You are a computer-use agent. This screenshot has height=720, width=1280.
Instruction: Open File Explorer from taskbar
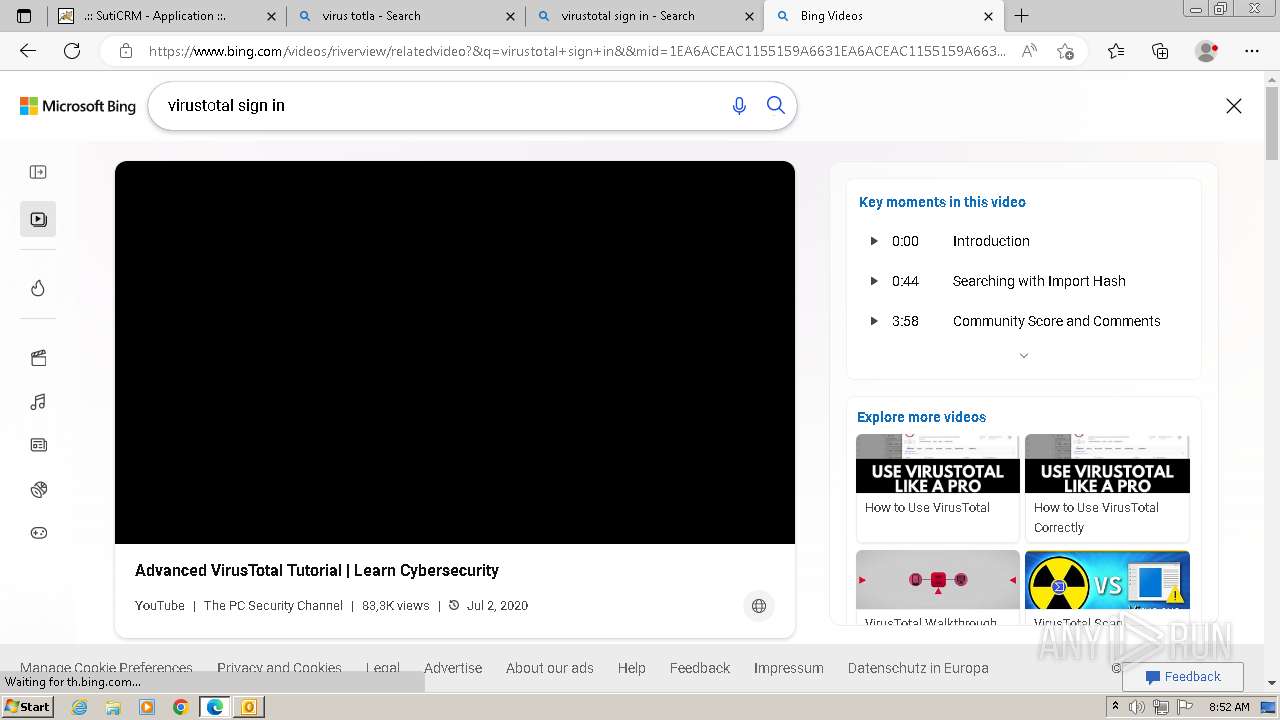(113, 707)
